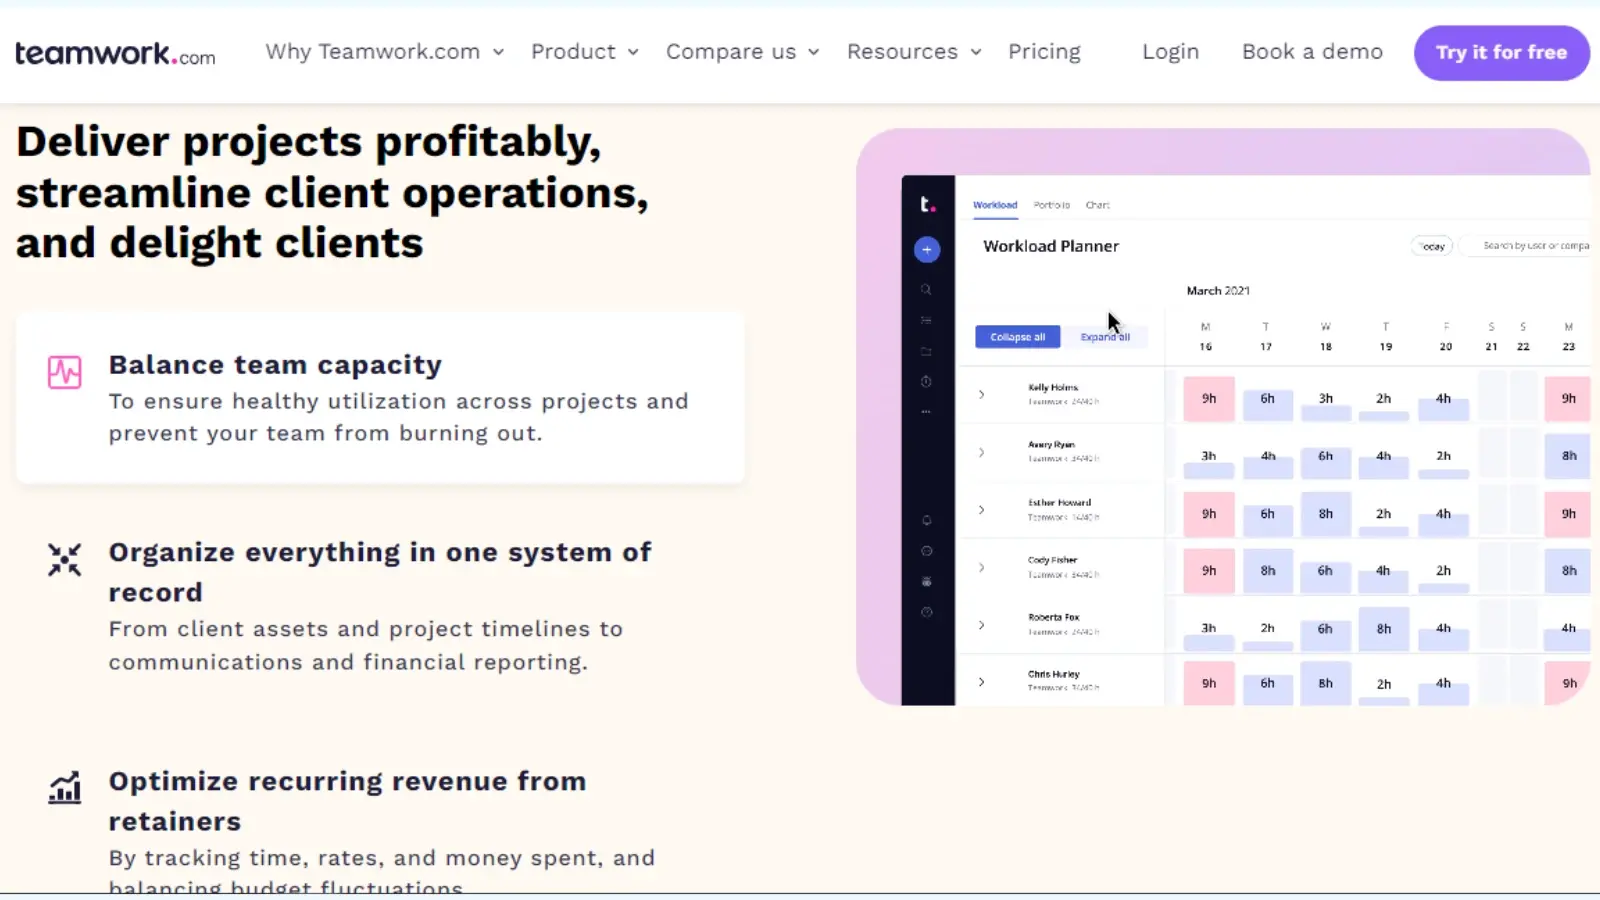Click the Expand all button
The height and width of the screenshot is (900, 1600).
(1105, 337)
